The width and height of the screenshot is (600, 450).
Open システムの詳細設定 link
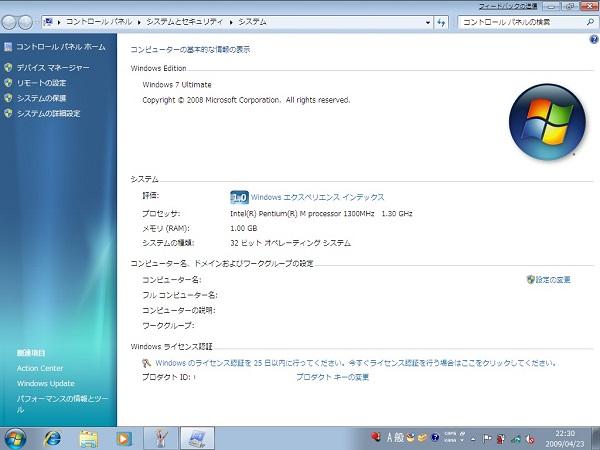pyautogui.click(x=48, y=113)
